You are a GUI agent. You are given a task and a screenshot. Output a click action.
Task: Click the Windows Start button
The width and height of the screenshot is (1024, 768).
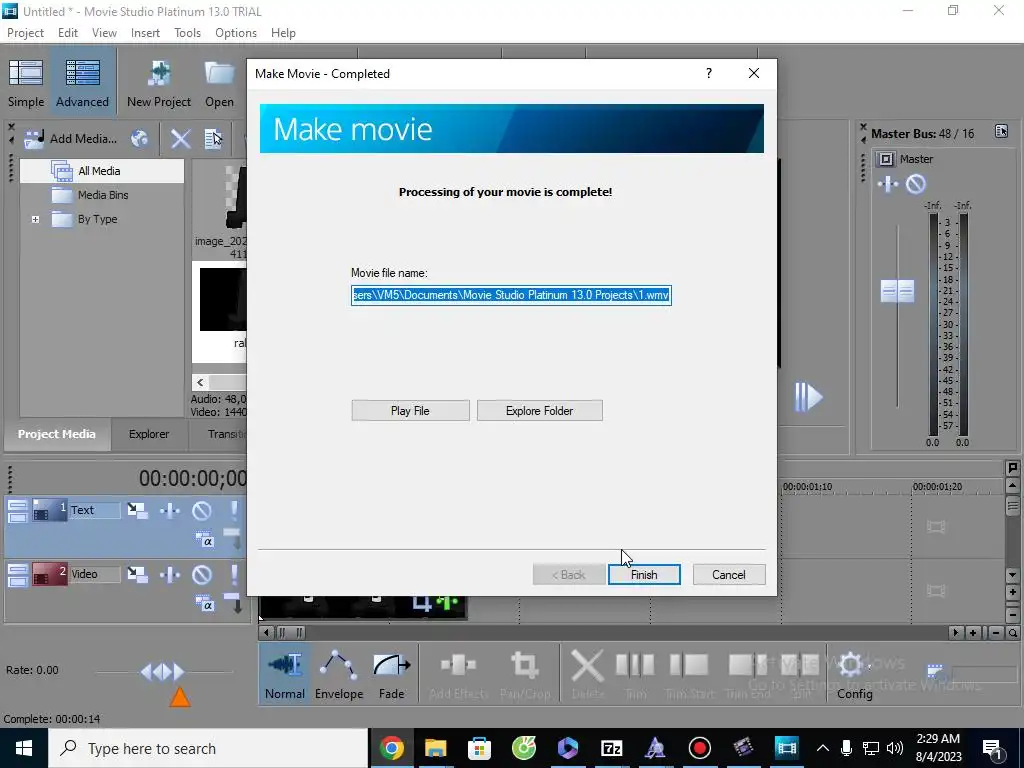(24, 748)
